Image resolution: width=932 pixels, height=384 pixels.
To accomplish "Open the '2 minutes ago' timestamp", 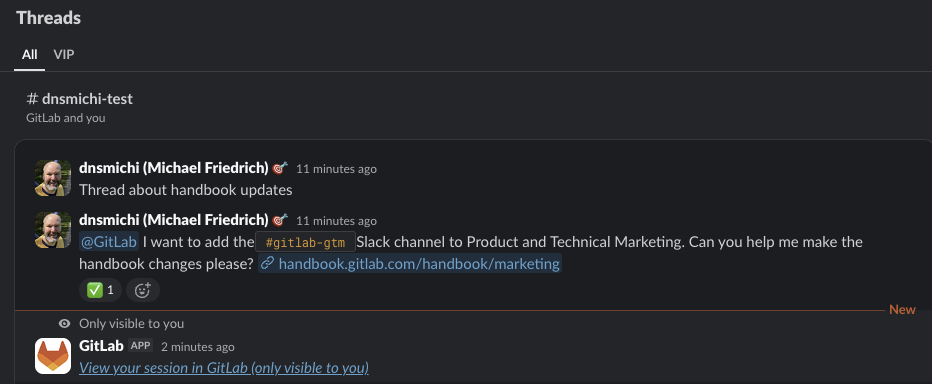I will coord(198,347).
